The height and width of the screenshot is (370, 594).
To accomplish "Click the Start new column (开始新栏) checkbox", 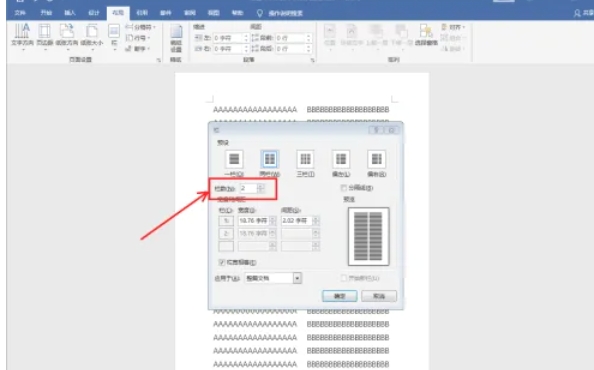I will click(x=344, y=278).
